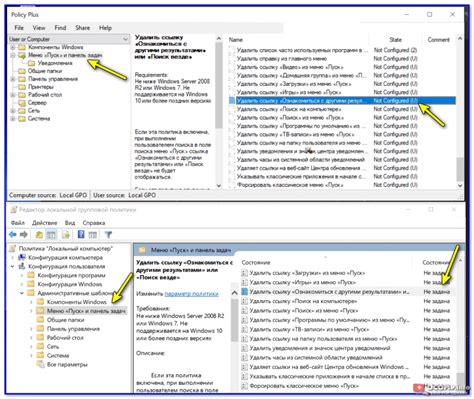Click the forward arrow in the gpedit toolbar

point(24,235)
